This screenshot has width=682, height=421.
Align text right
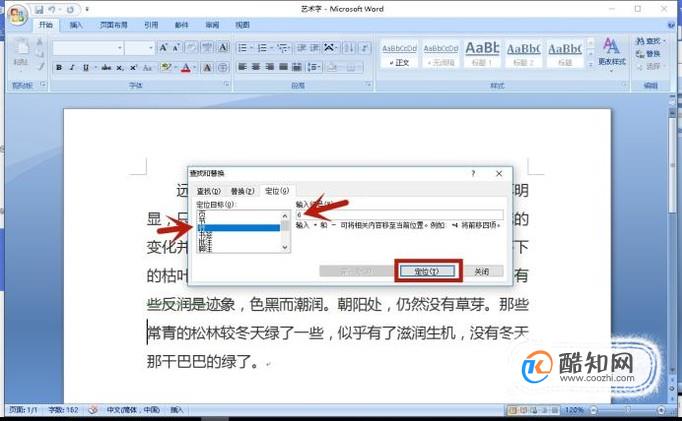pos(270,67)
